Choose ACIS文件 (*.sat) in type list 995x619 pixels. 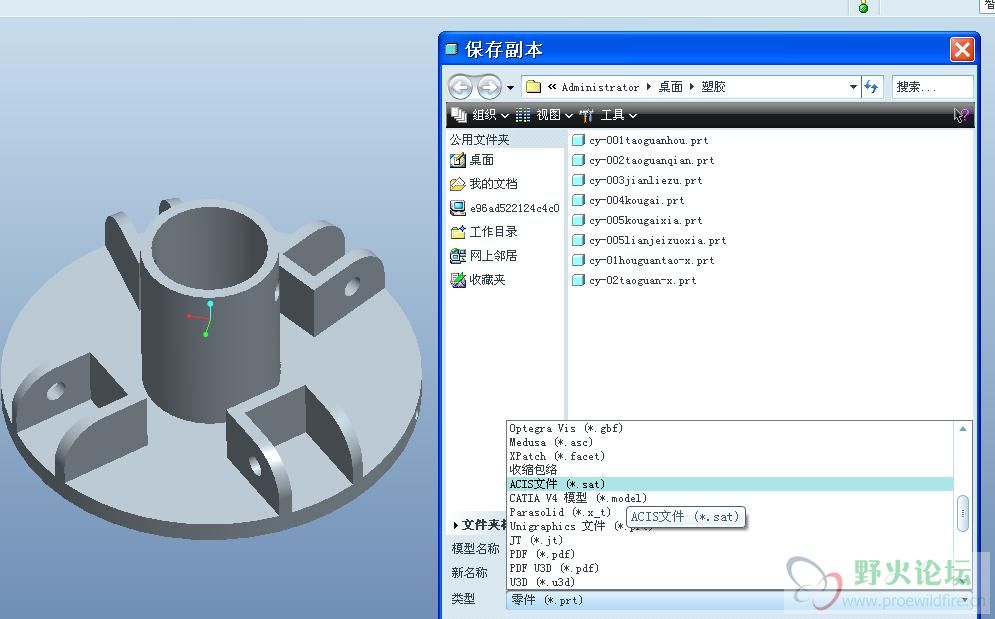coord(730,484)
